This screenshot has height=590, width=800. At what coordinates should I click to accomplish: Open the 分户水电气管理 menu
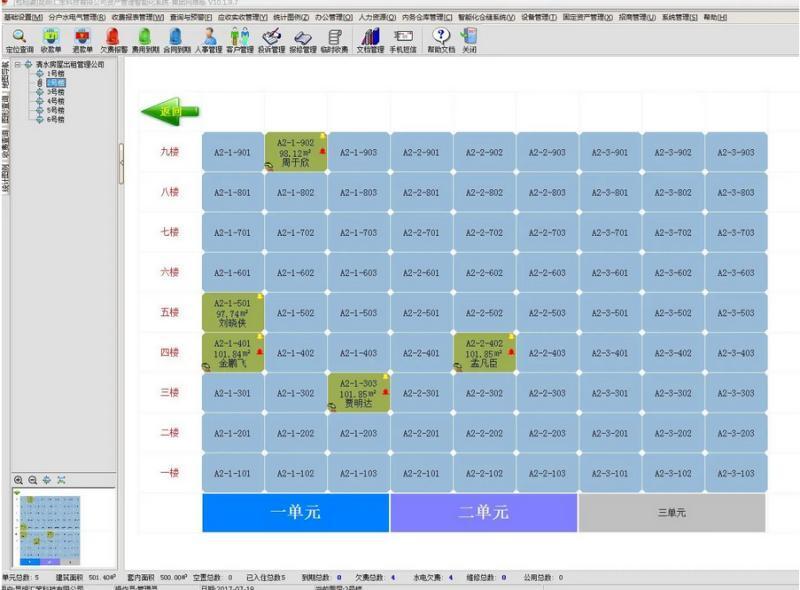[x=77, y=17]
